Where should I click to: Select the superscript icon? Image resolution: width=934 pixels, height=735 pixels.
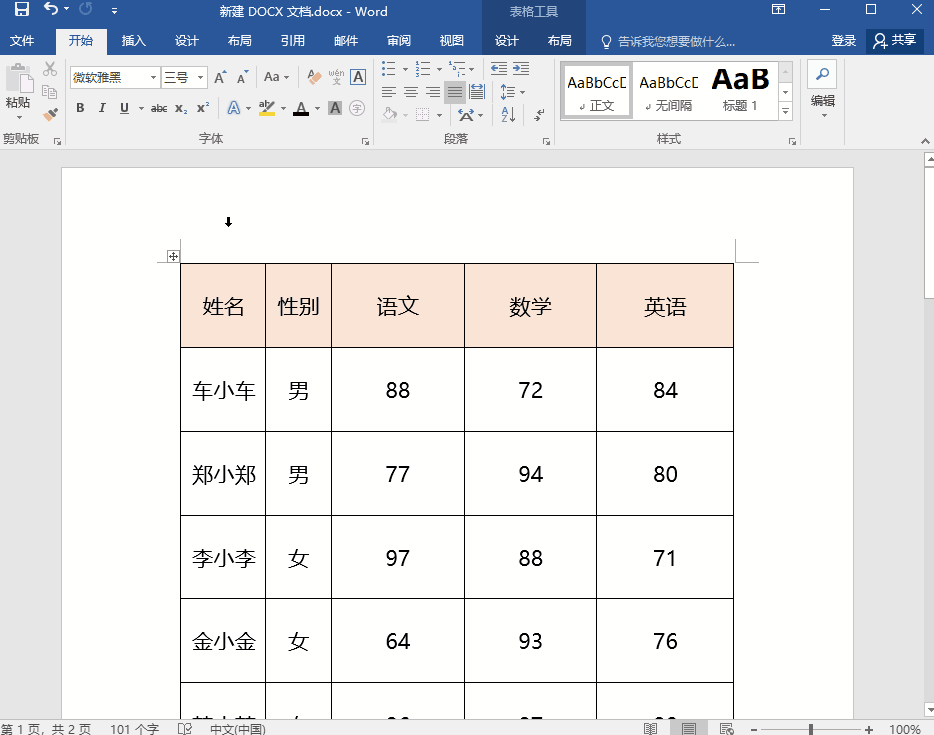tap(201, 107)
